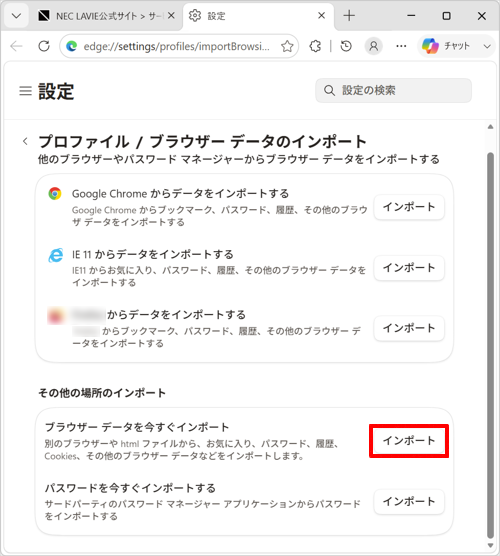Click the vertical scrollbar thumb

[x=490, y=346]
